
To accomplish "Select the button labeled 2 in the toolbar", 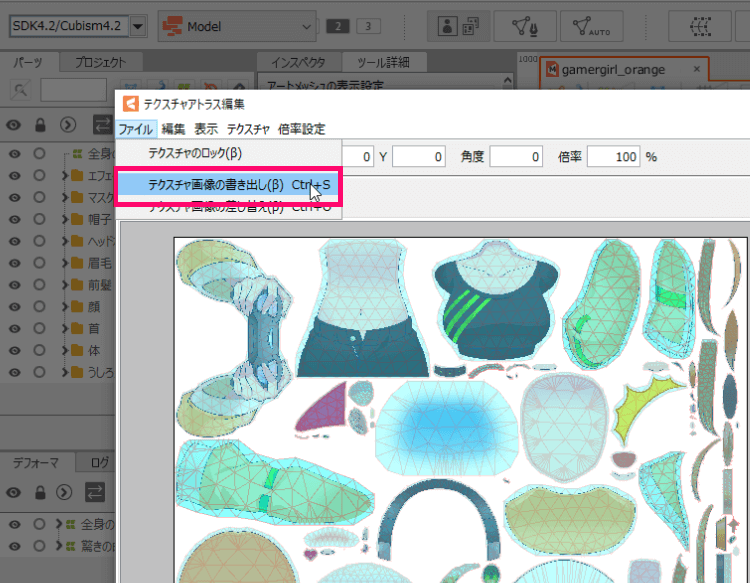I will (338, 26).
